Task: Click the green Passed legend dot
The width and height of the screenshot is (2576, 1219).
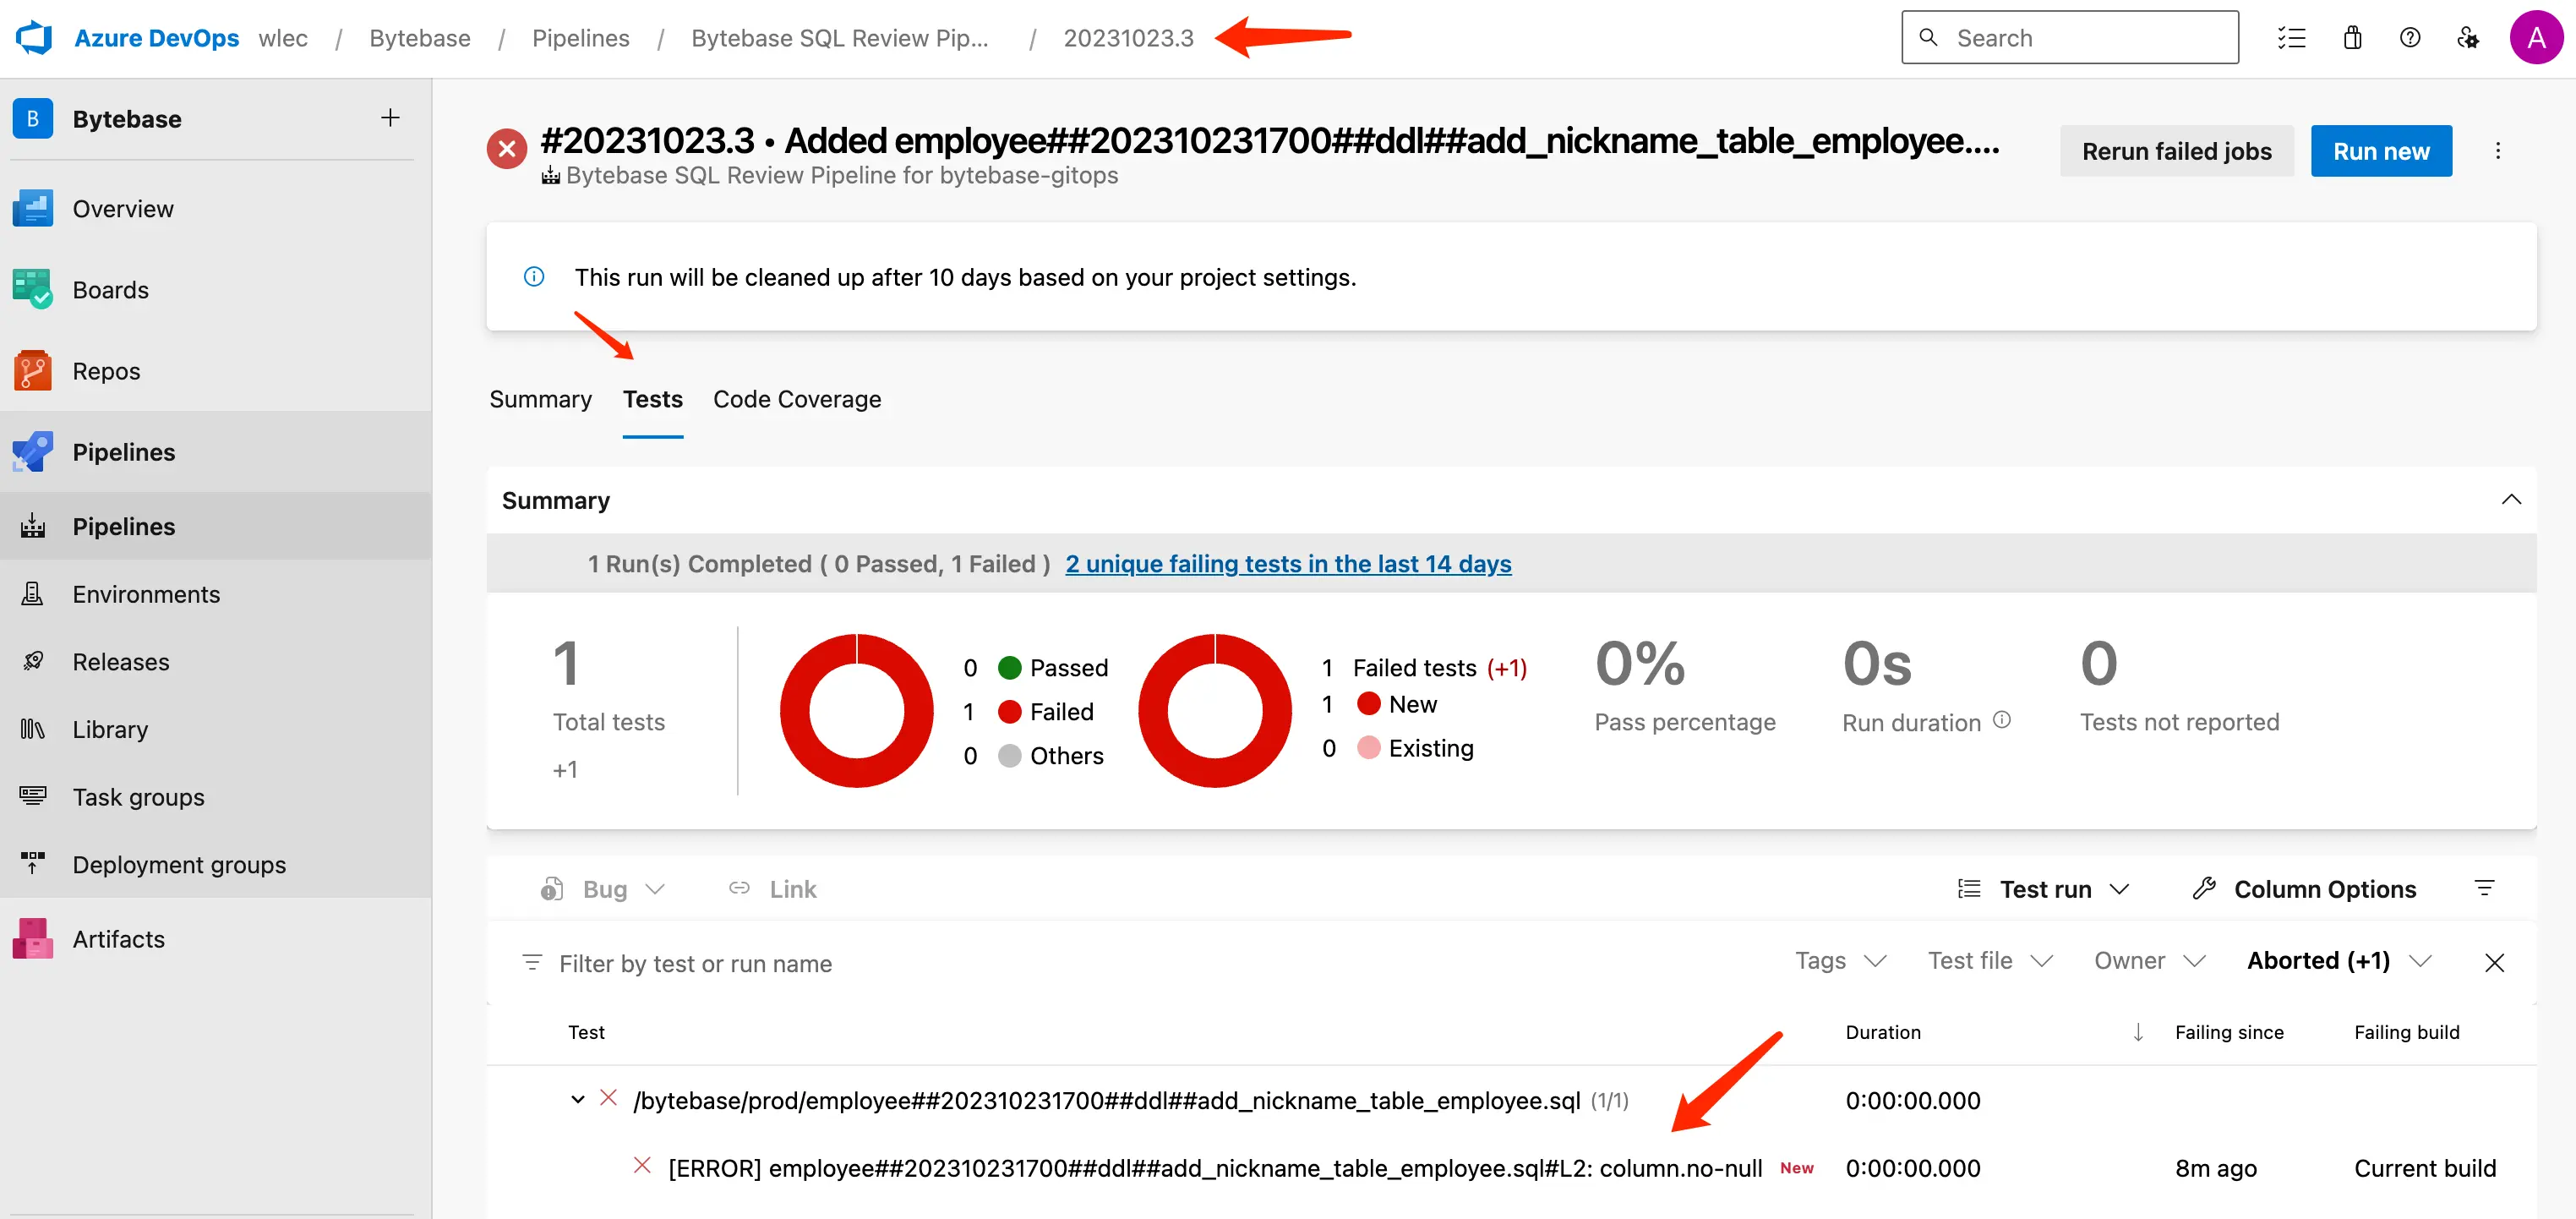Action: 1010,667
